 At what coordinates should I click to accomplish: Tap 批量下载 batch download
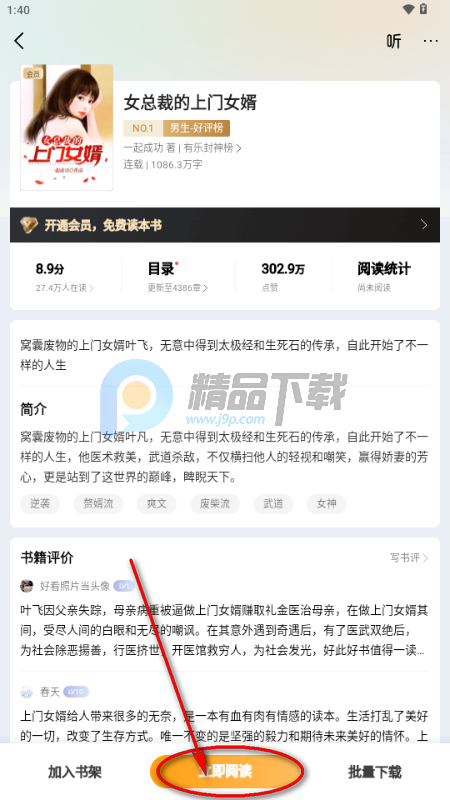pos(375,771)
